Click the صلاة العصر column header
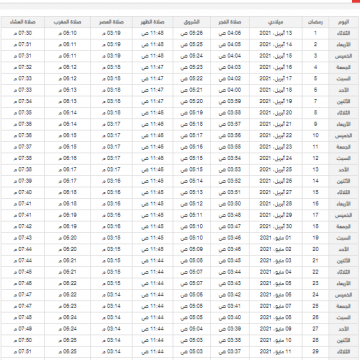This screenshot has height=360, width=360. click(x=111, y=22)
